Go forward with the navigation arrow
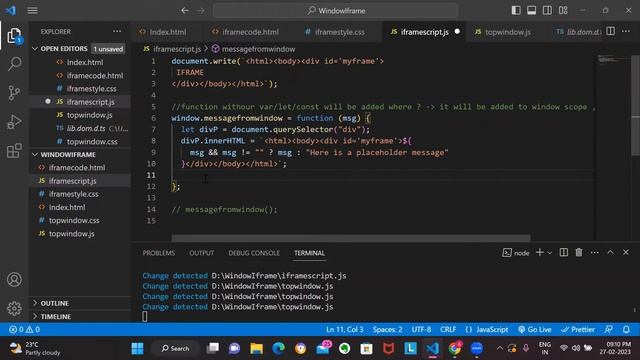 (200, 11)
